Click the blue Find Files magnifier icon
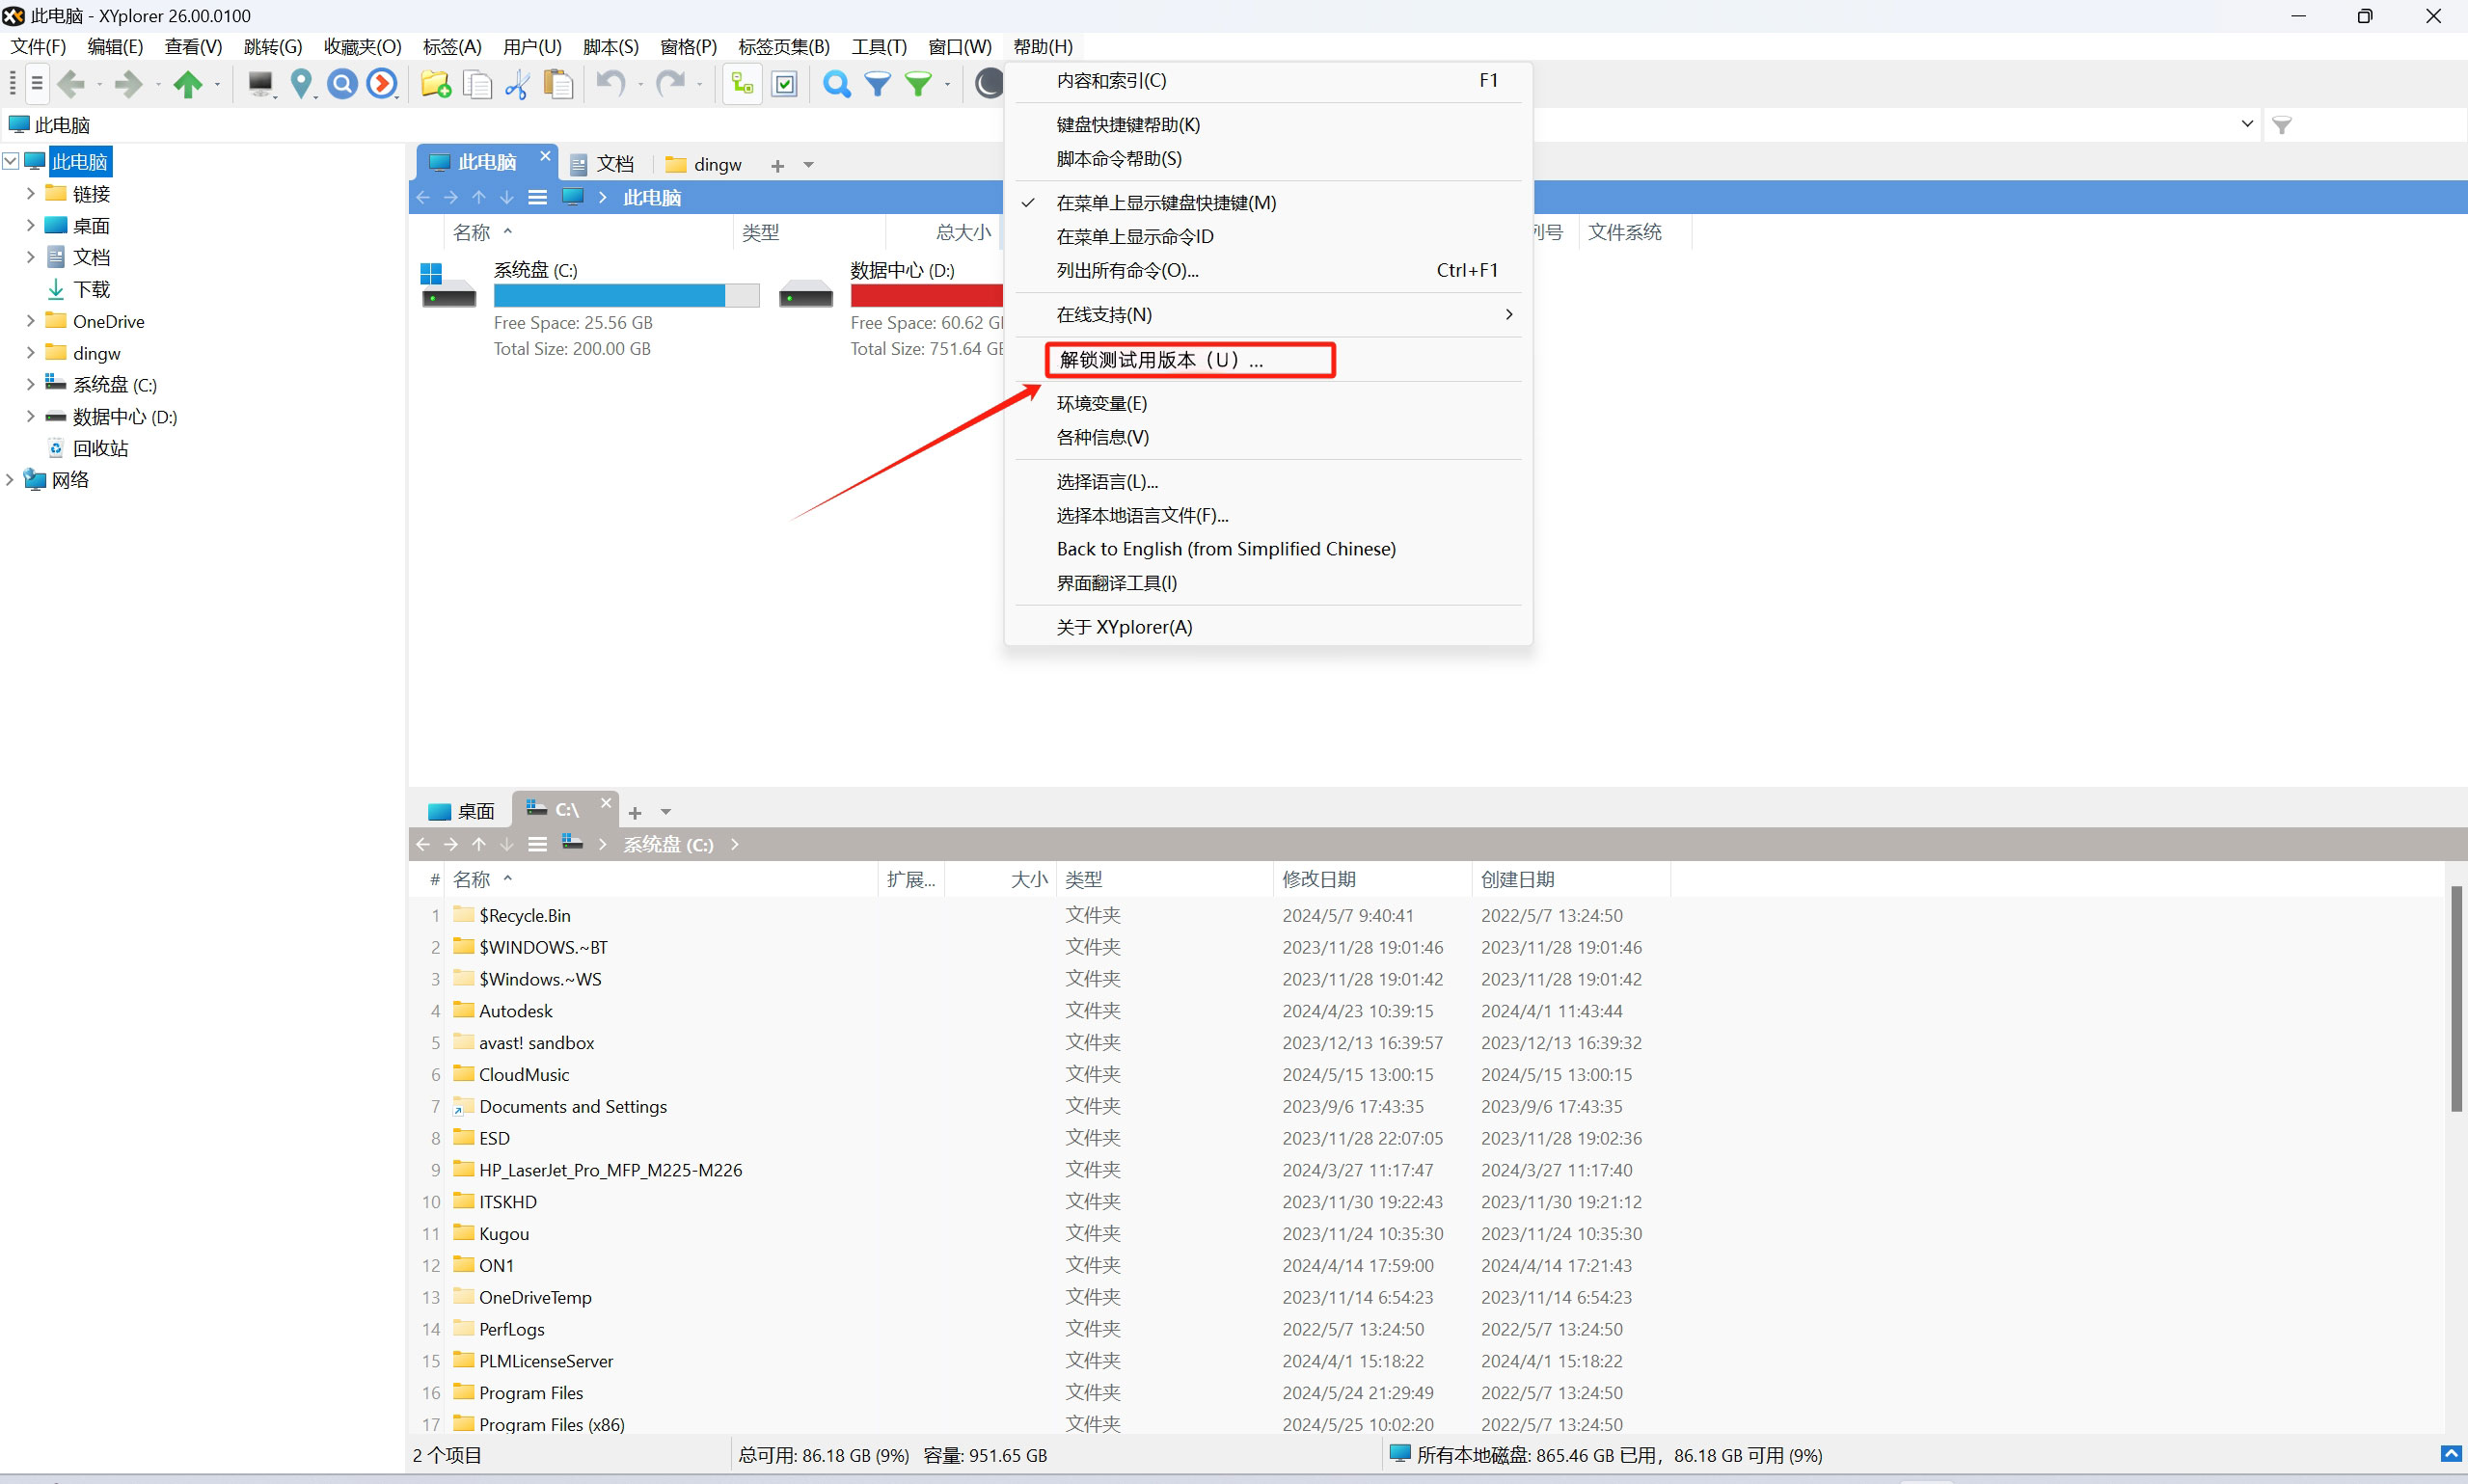Screen dimensions: 2468x1484 tap(836, 84)
